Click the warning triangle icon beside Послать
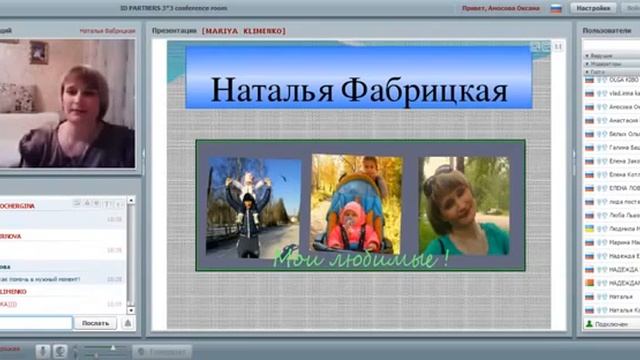640x360 pixels. [x=128, y=323]
